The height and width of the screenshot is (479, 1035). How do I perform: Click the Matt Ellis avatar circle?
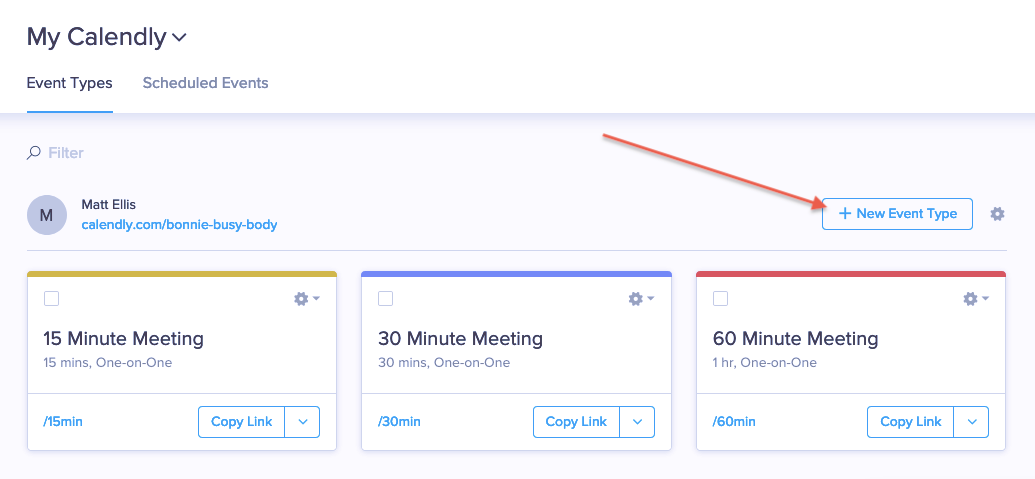[47, 215]
